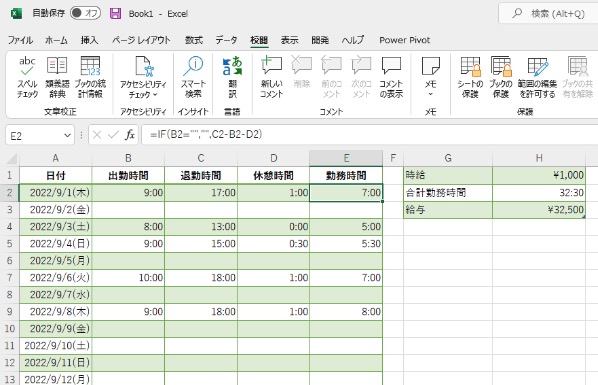Click Protect Workbook (ブックの保護)
The height and width of the screenshot is (385, 598).
[501, 77]
